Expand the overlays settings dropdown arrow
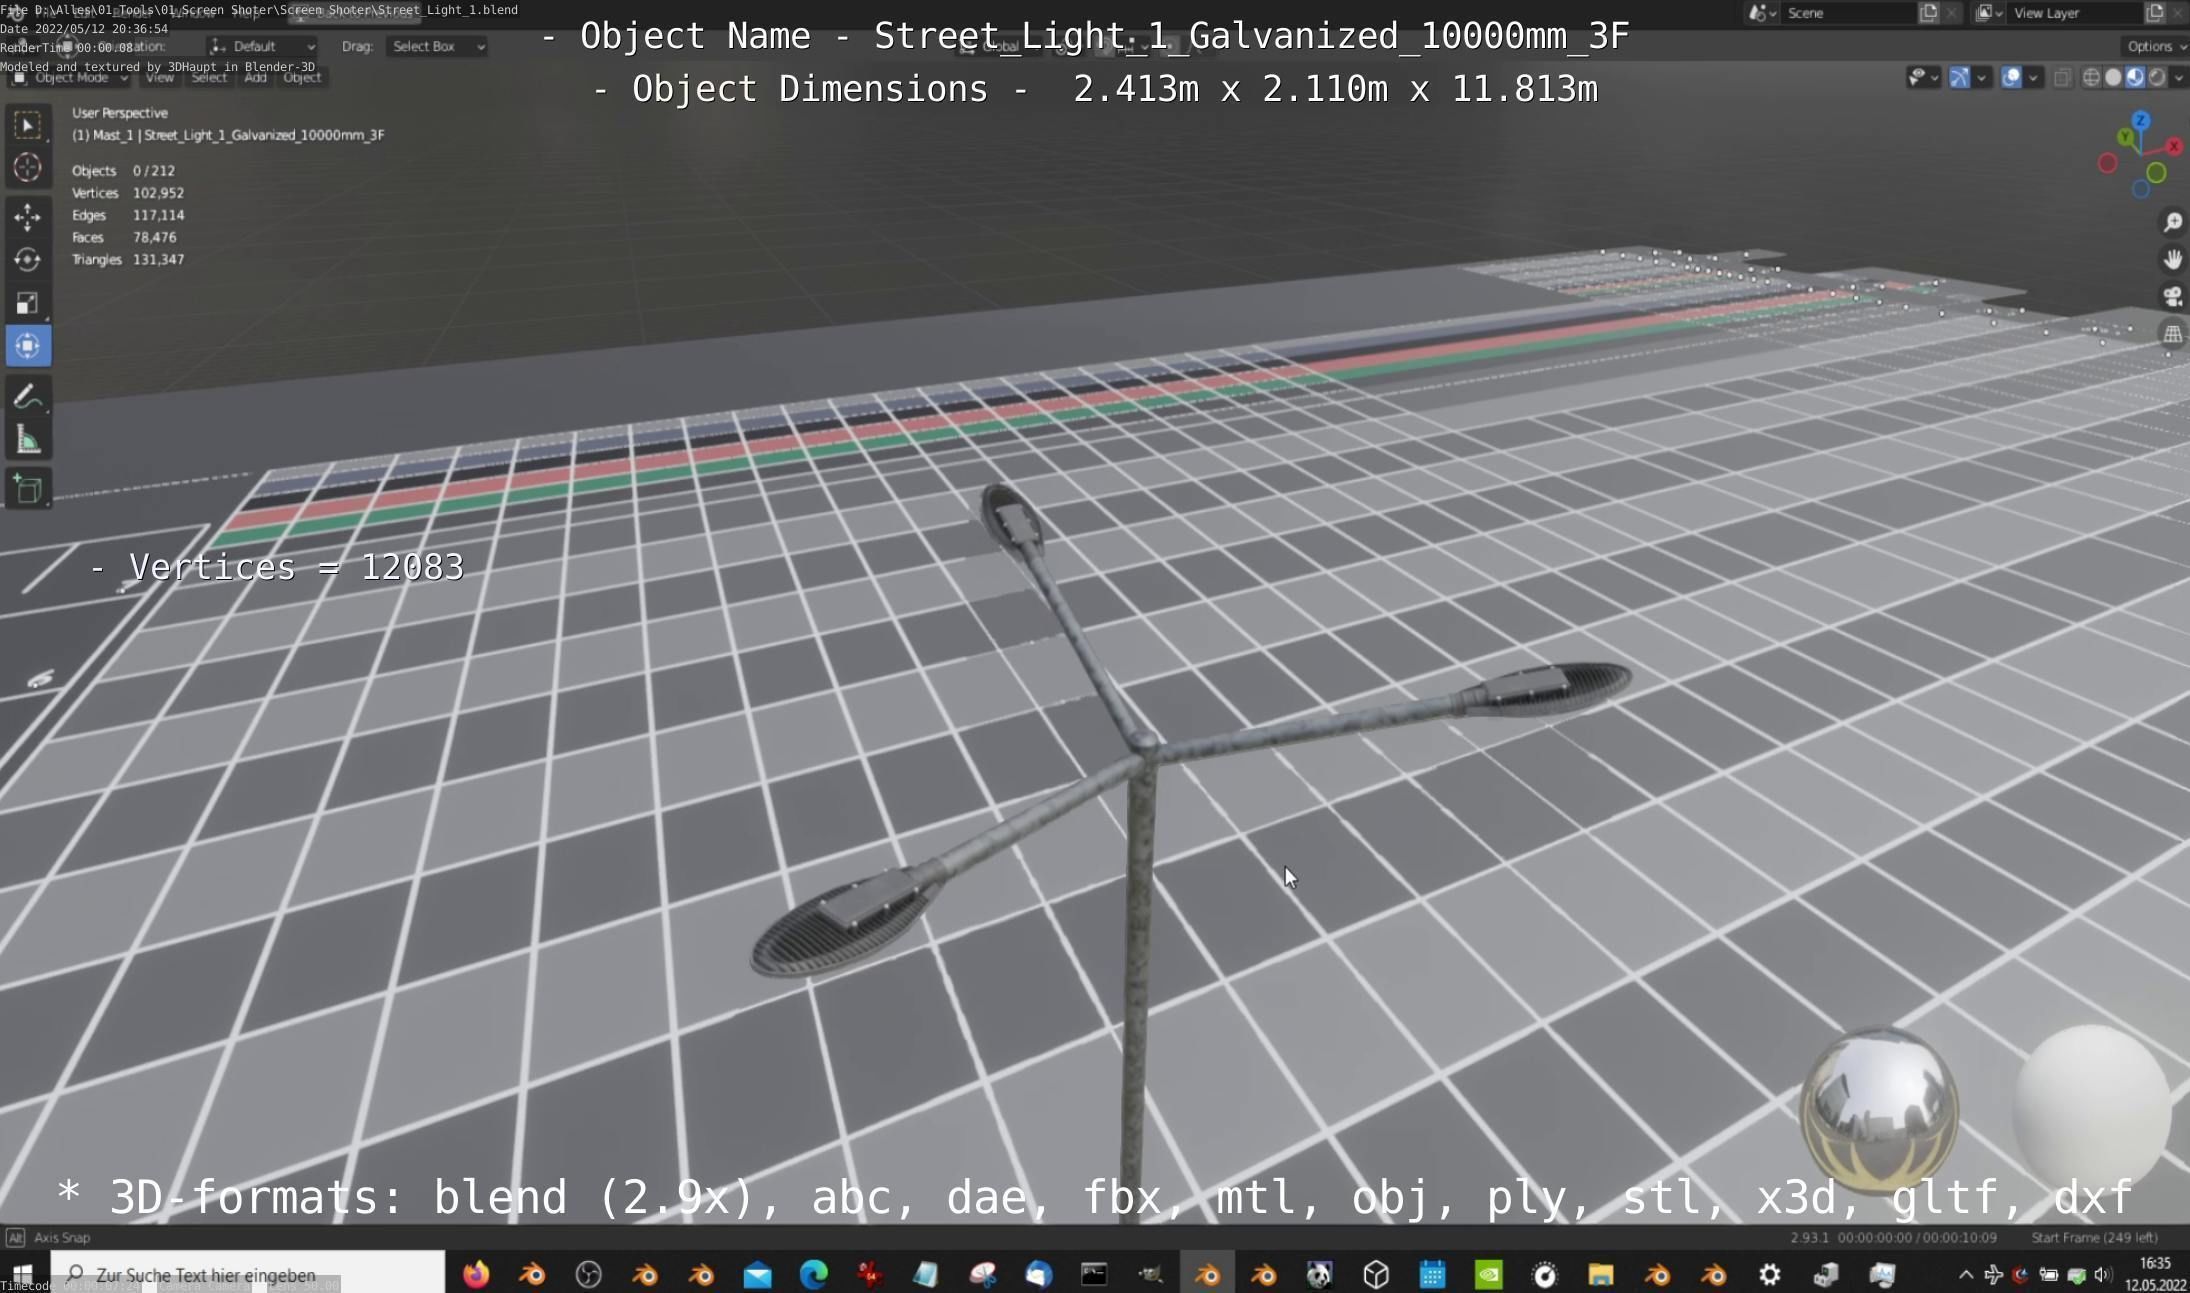 click(x=2033, y=77)
